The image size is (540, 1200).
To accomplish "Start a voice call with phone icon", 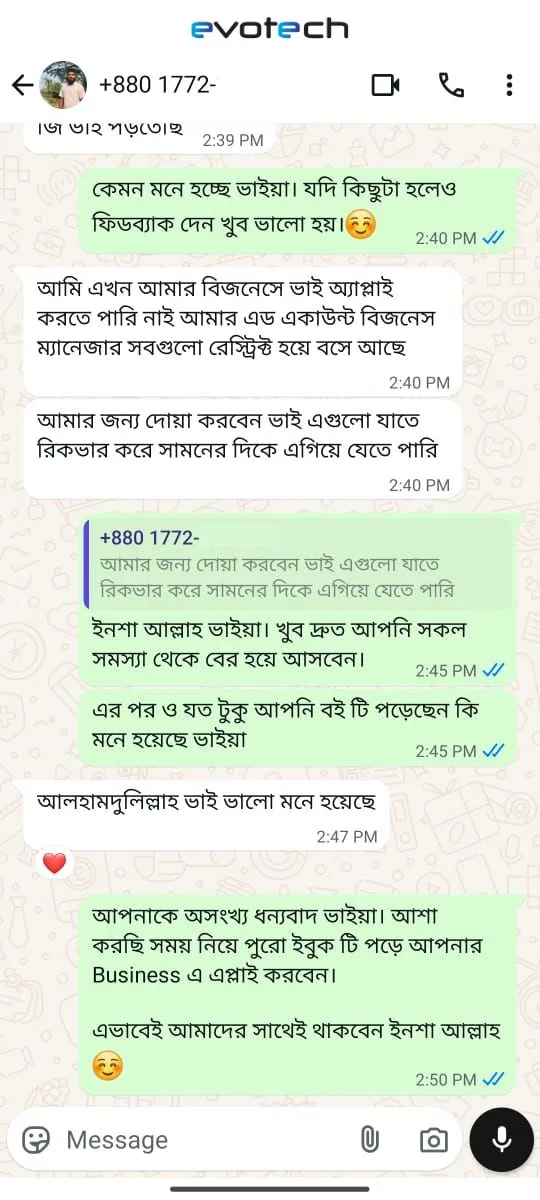I will coord(451,85).
